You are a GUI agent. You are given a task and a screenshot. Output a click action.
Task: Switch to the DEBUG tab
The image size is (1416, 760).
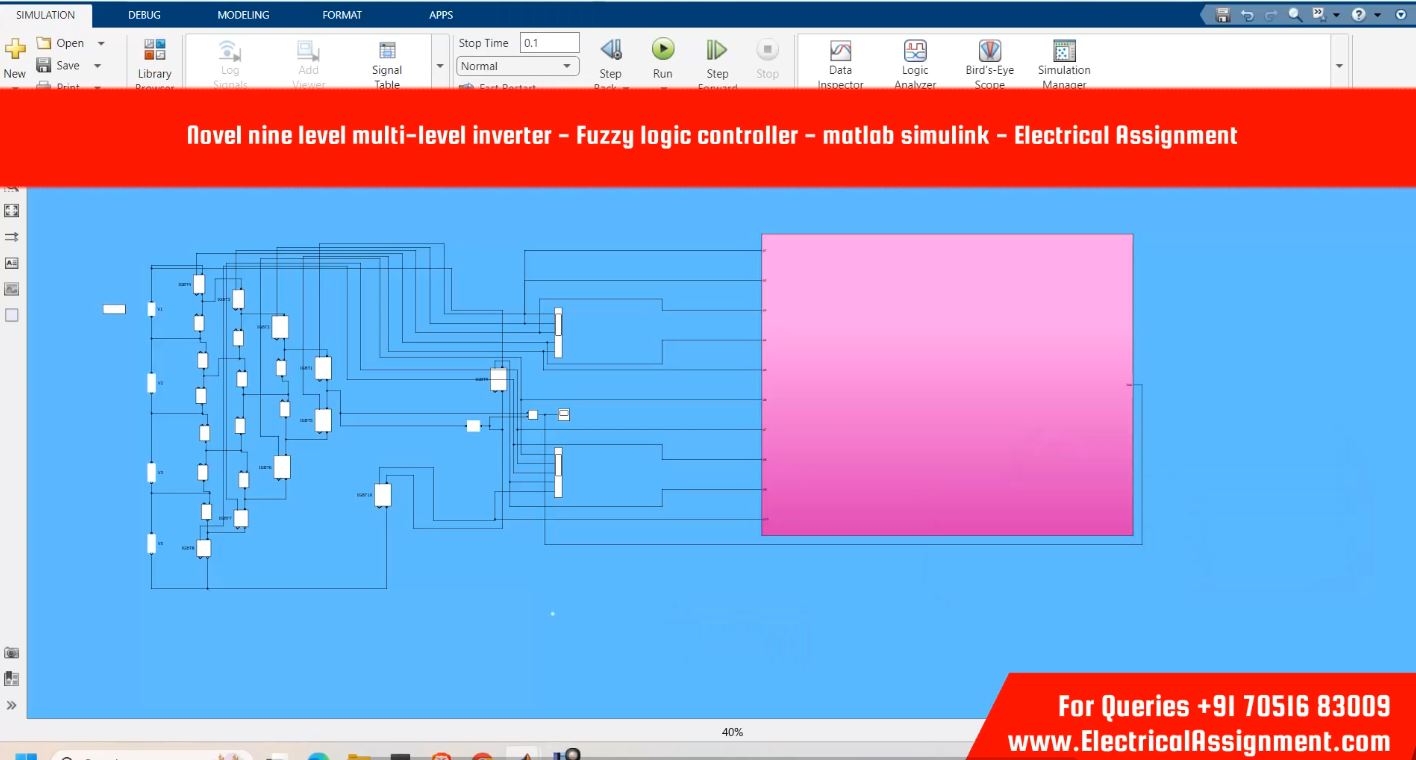point(144,15)
